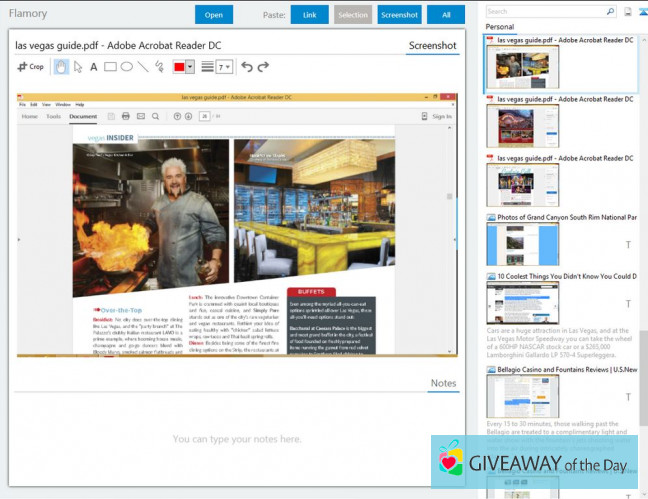This screenshot has height=499, width=648.
Task: Click the paste Link button
Action: 309,14
